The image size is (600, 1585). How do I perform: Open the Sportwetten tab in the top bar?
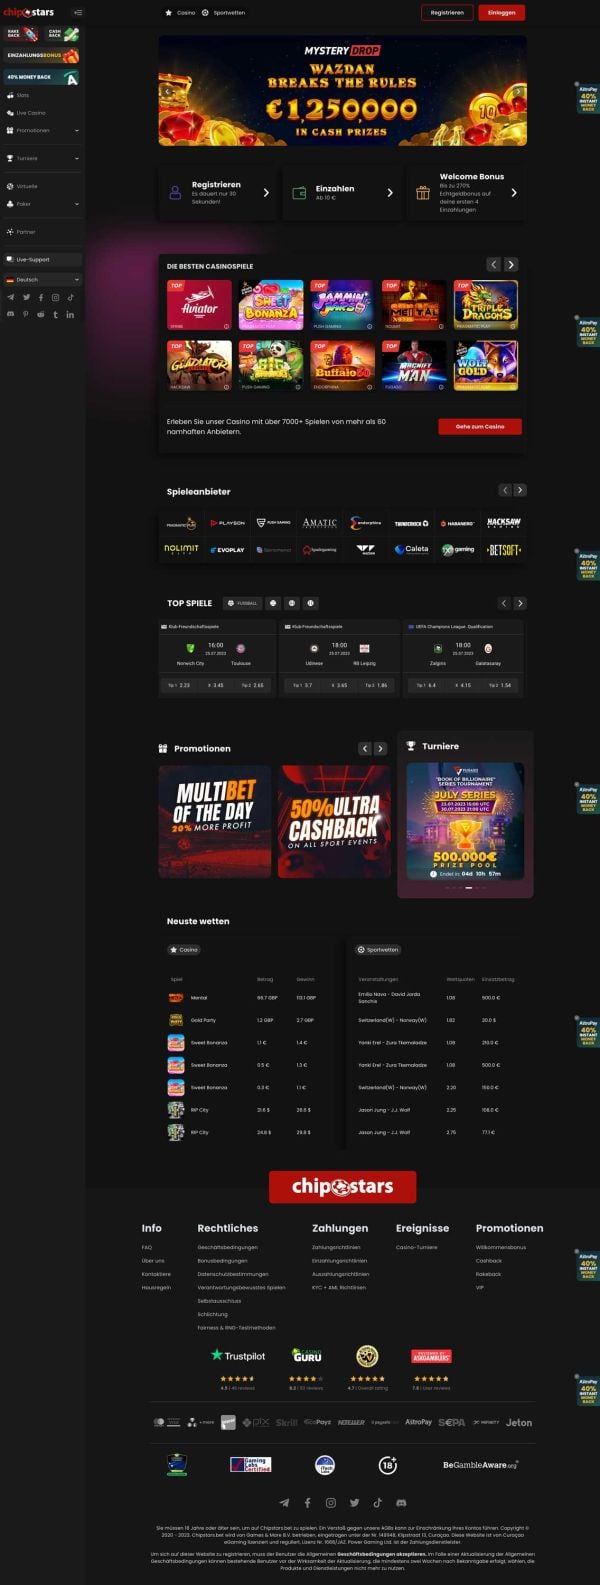coord(223,13)
